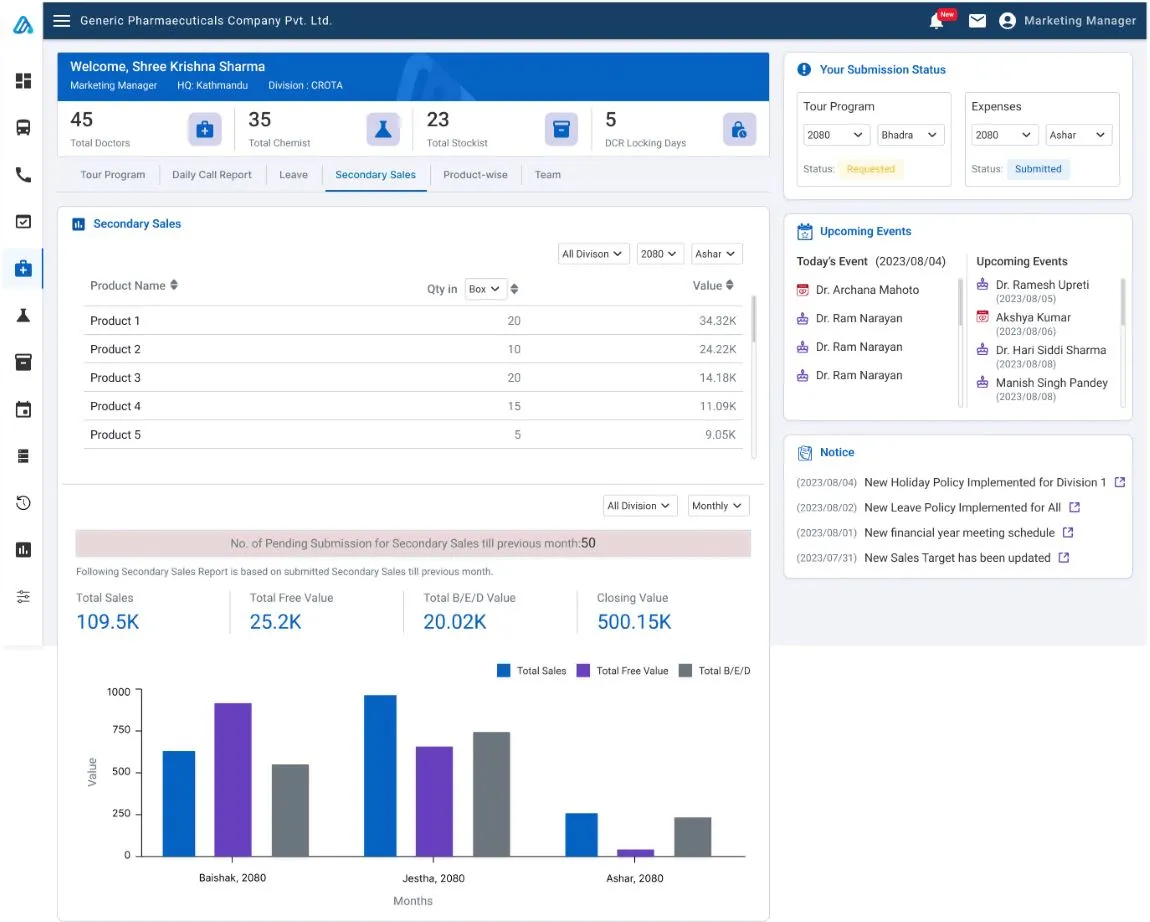Open the checkbox task icon in sidebar
The image size is (1150, 922).
[x=23, y=222]
